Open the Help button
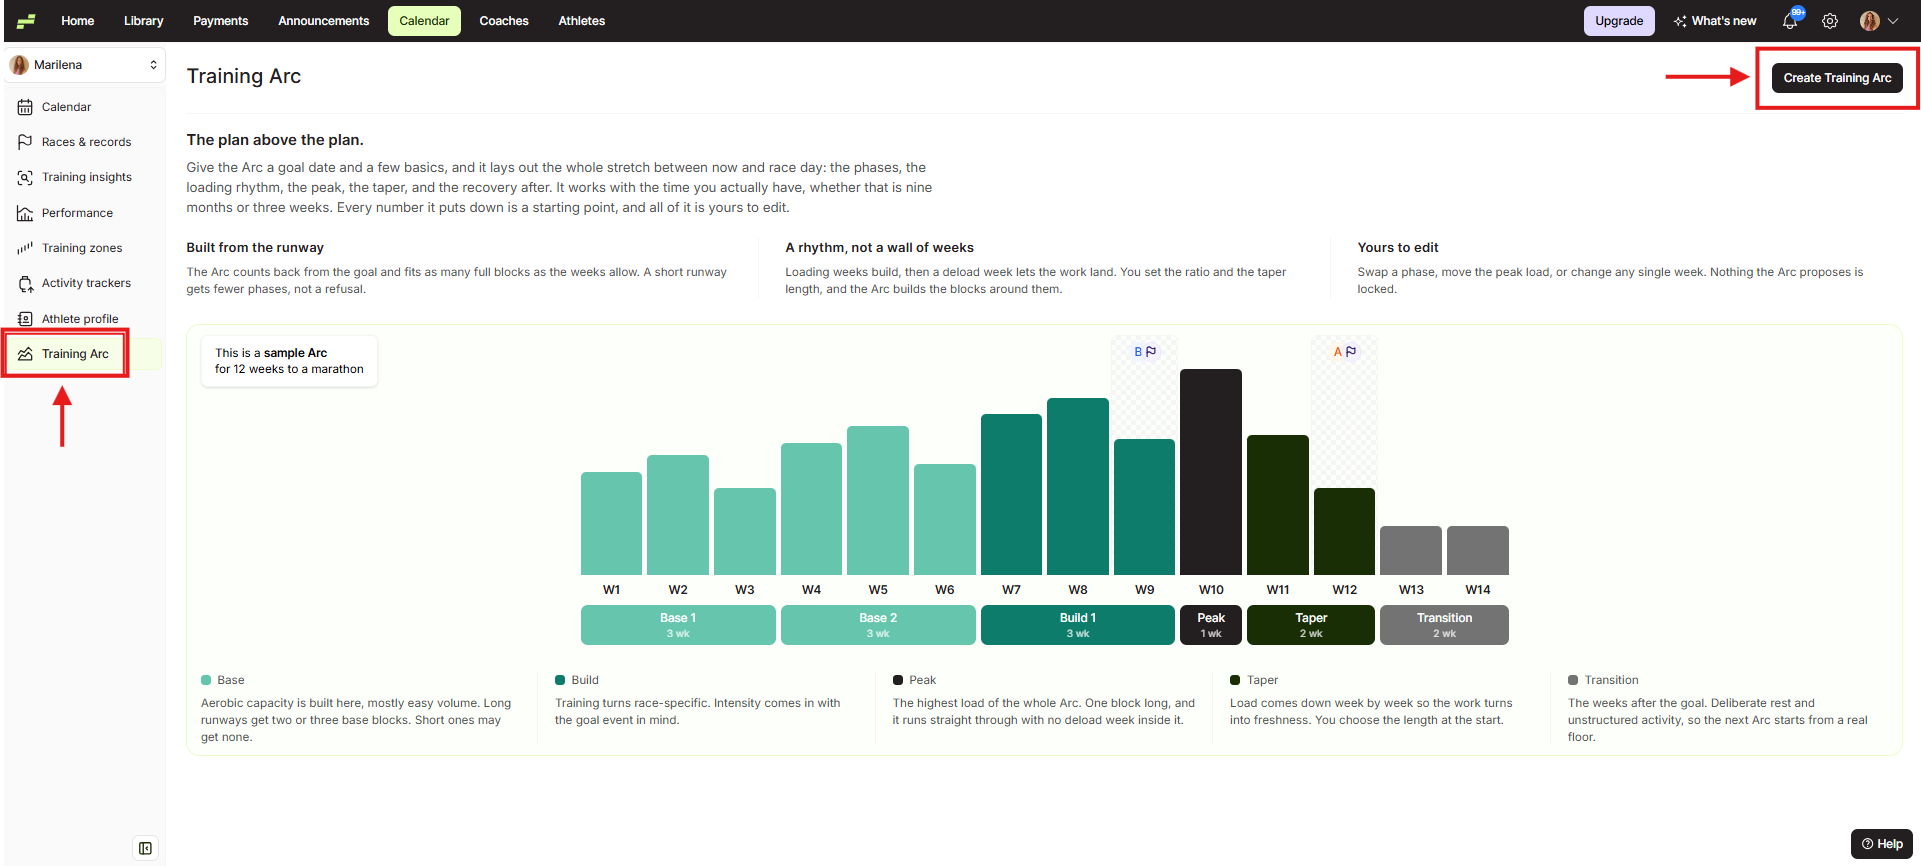The width and height of the screenshot is (1921, 866). point(1882,844)
